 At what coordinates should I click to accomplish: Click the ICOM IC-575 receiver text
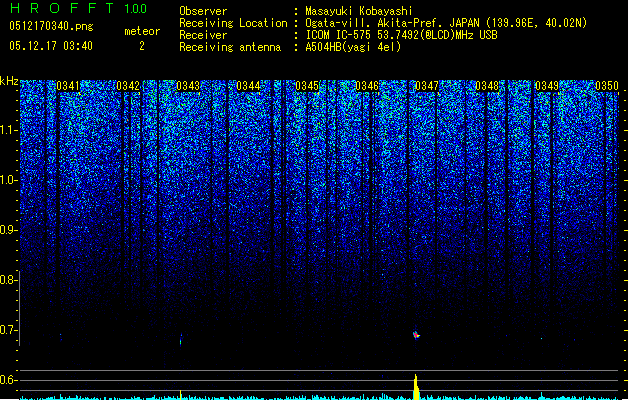click(401, 35)
